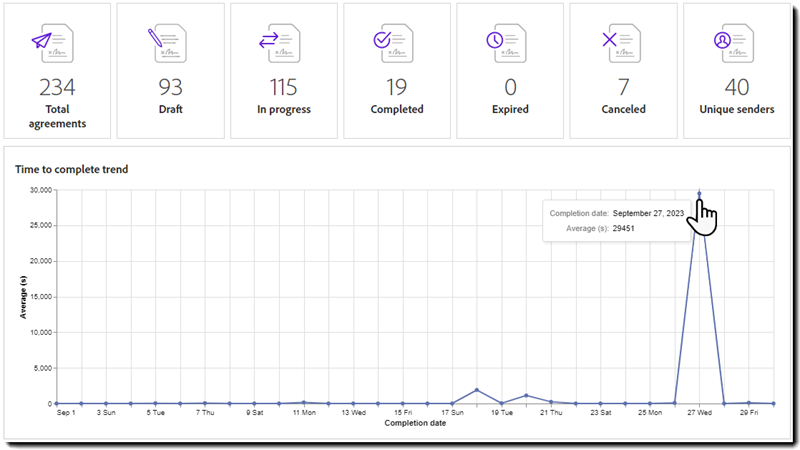
Task: Click the 7 Canceled count
Action: pos(622,88)
